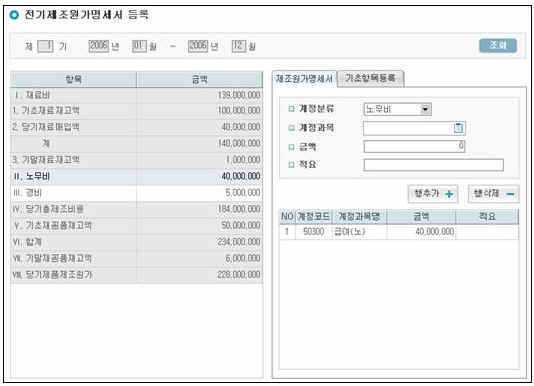Image resolution: width=534 pixels, height=386 pixels.
Task: Select the Ⅶ. 기말재공품재고액 row
Action: click(x=137, y=259)
